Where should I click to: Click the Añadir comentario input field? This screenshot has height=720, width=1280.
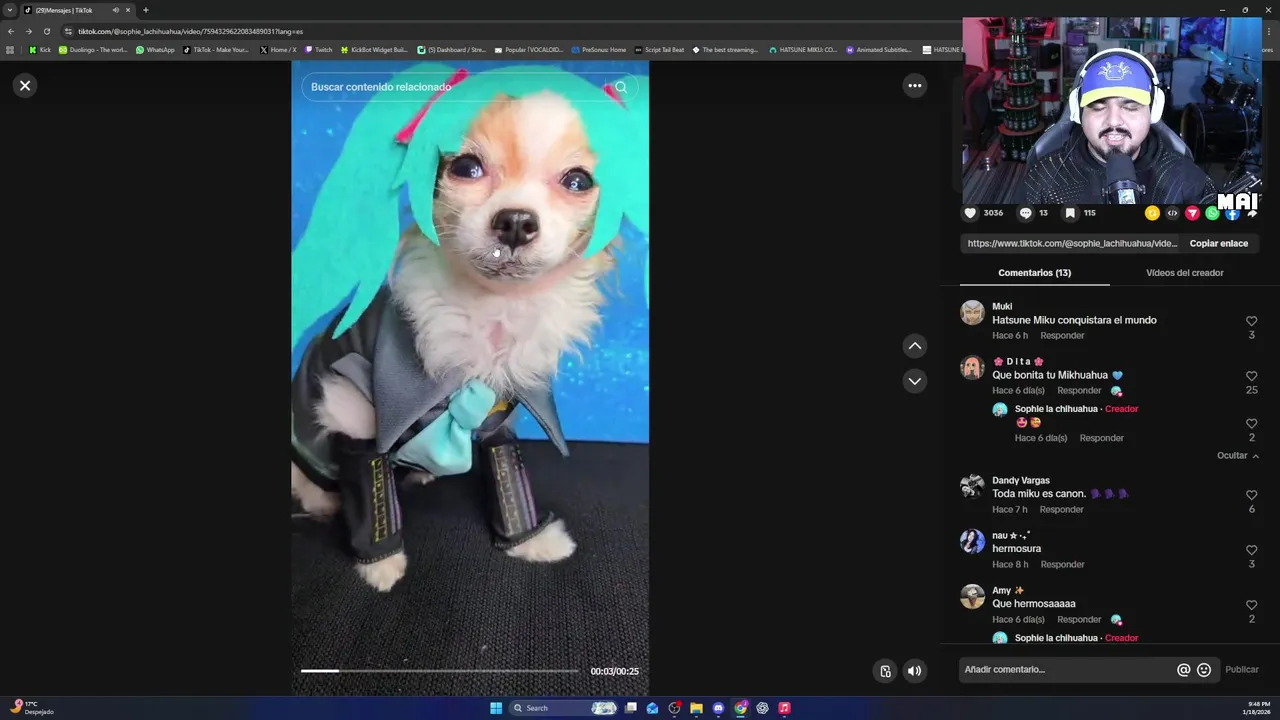click(x=1066, y=670)
